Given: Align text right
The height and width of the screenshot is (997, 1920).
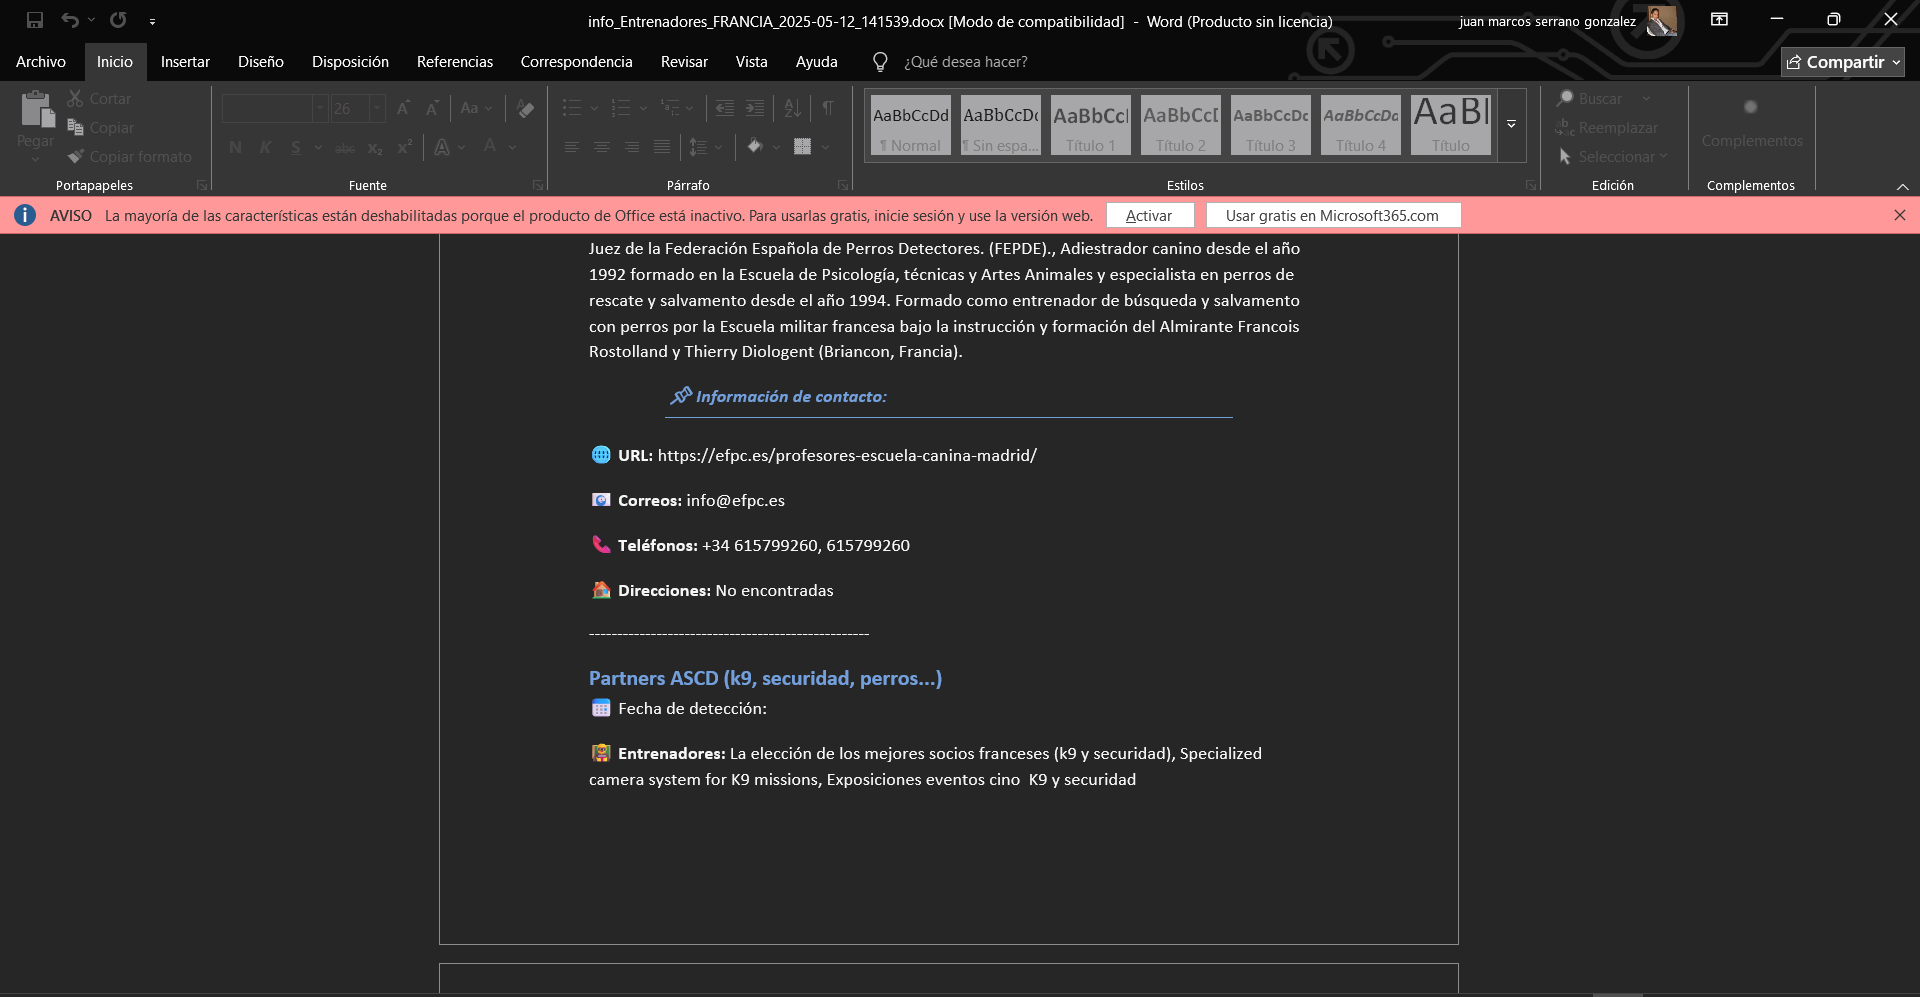Looking at the screenshot, I should tap(632, 147).
